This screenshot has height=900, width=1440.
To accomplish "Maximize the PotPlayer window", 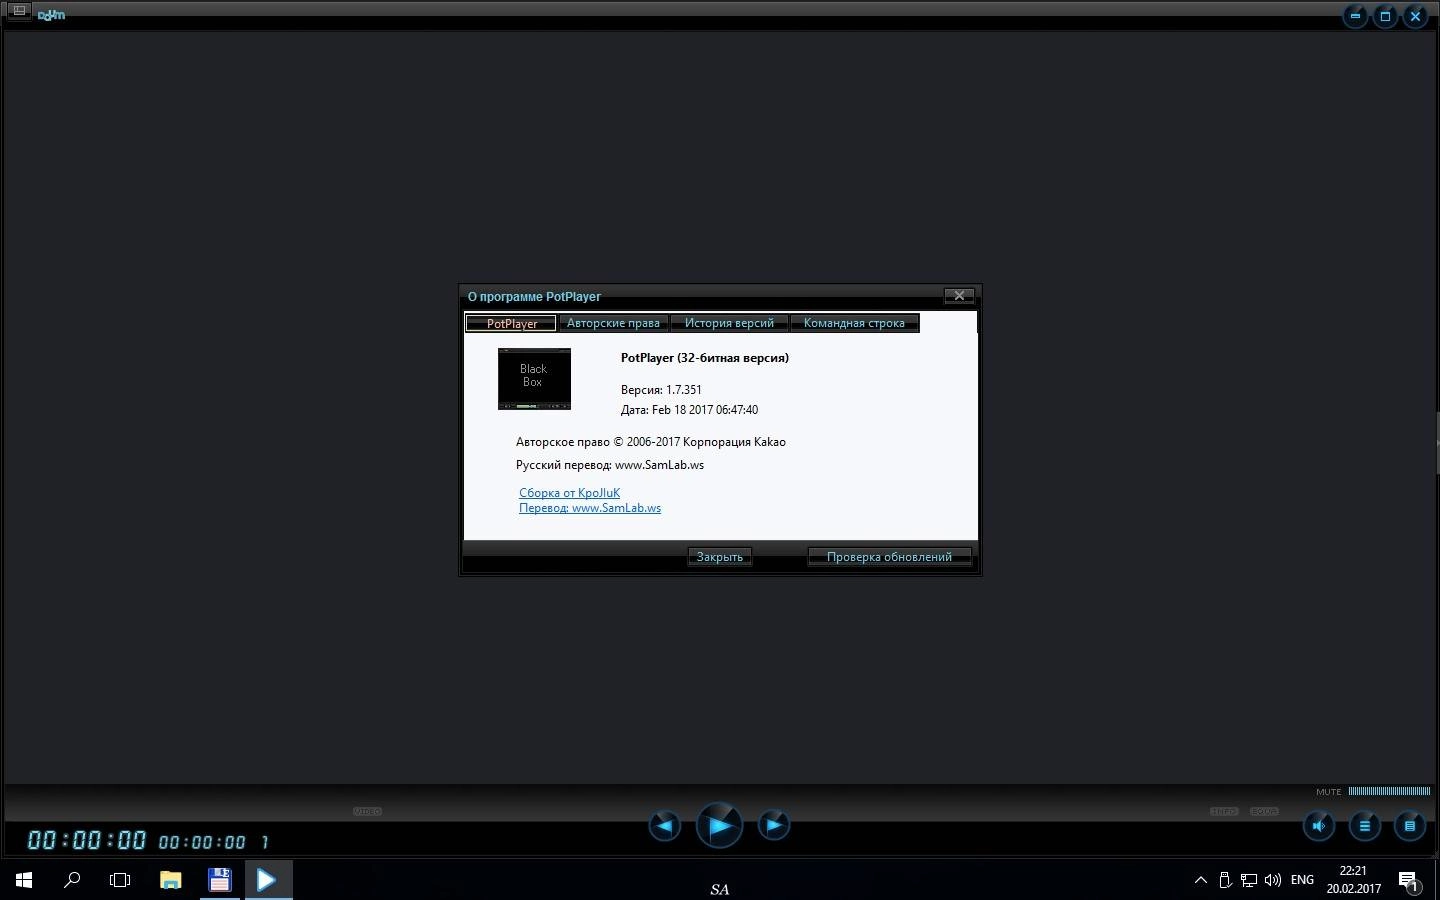I will (1385, 16).
